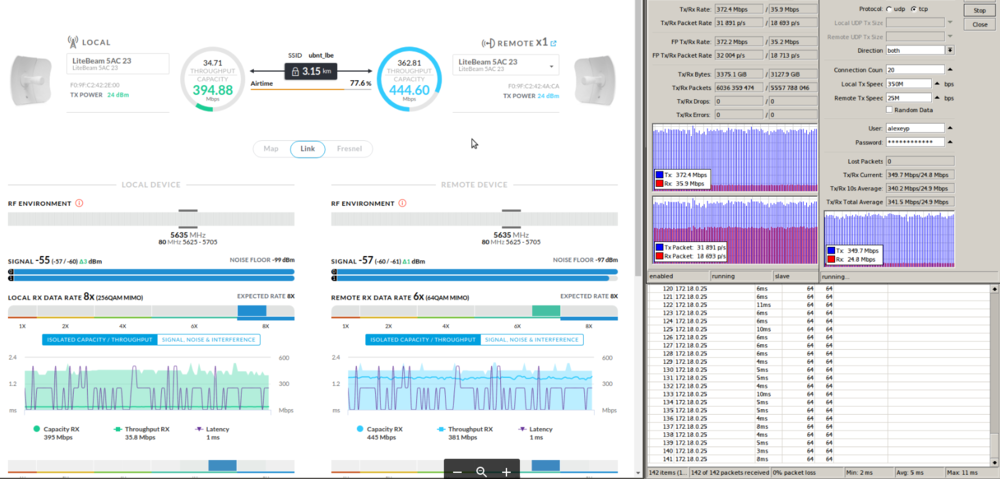1000x479 pixels.
Task: Switch to the Fresnel tab
Action: click(x=350, y=149)
